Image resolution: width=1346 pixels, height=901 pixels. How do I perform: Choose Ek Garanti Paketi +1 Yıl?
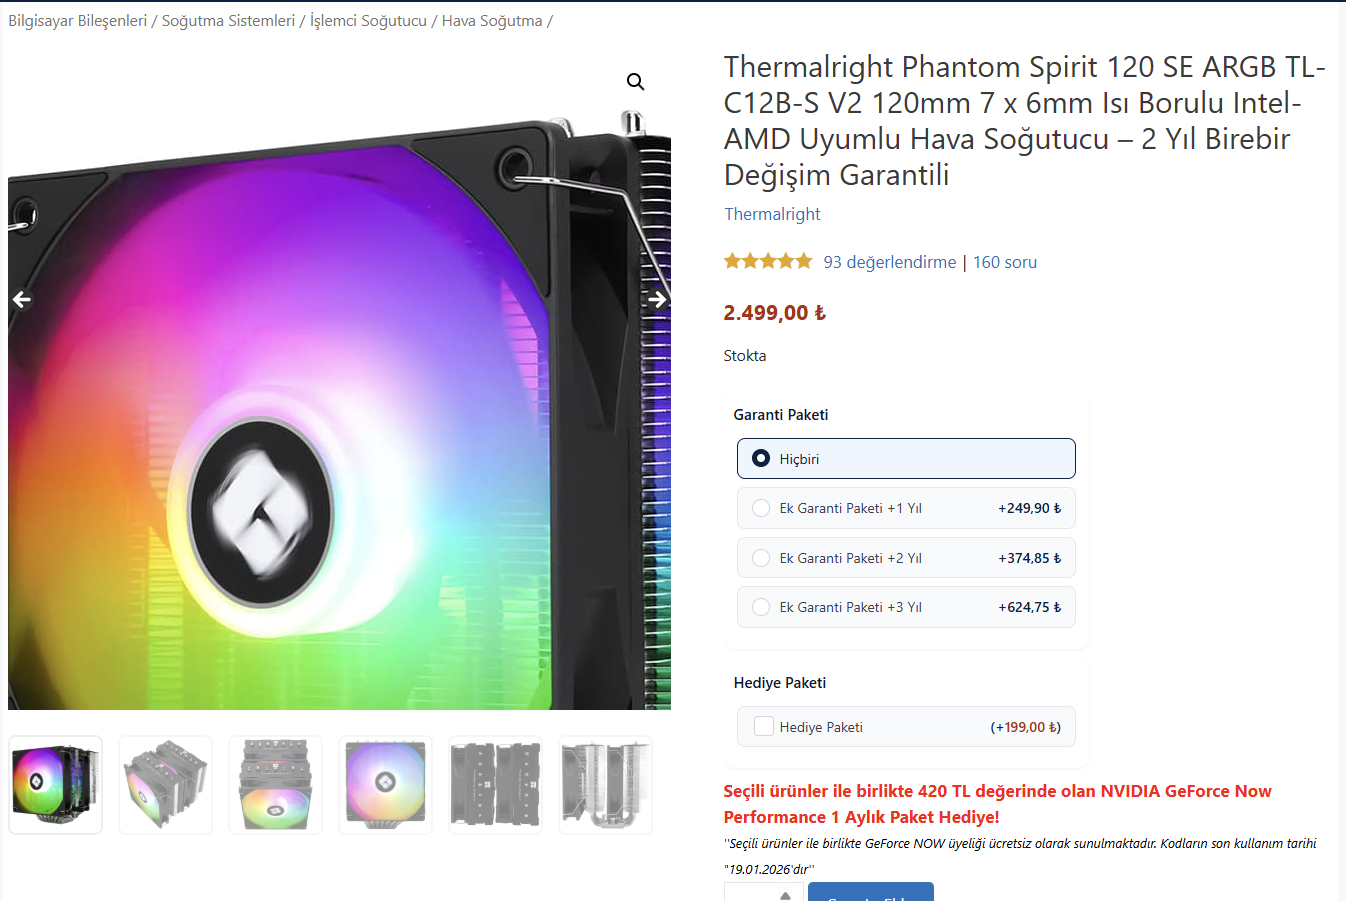pos(906,508)
